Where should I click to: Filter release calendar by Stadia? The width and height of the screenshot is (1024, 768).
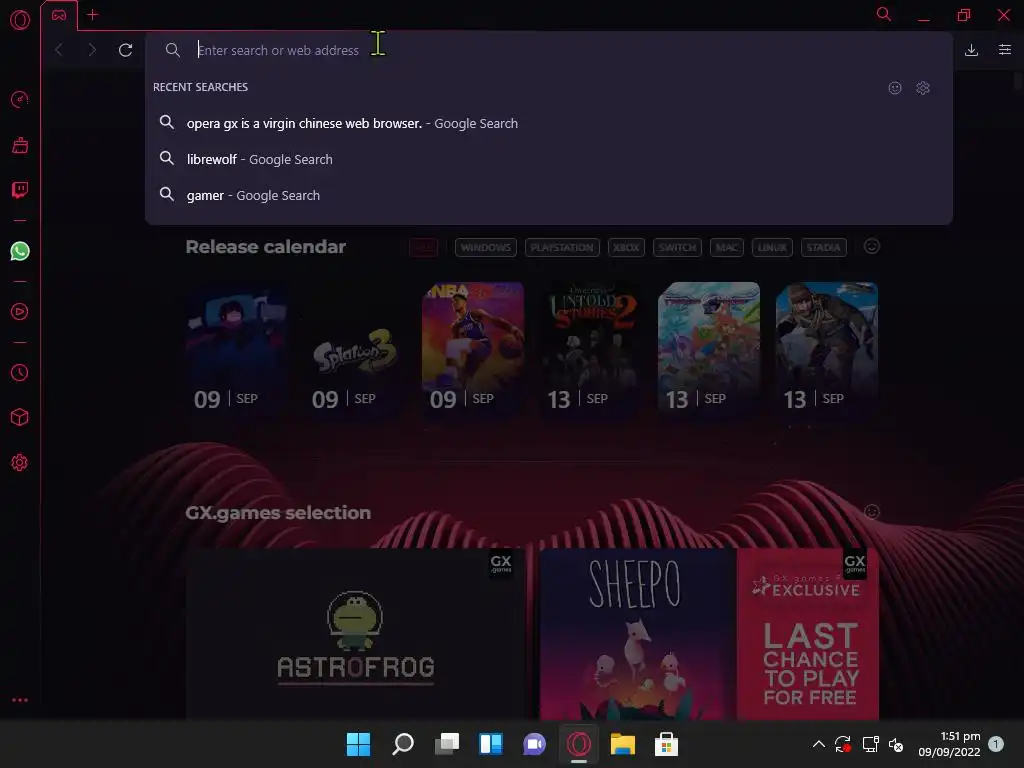coord(824,248)
